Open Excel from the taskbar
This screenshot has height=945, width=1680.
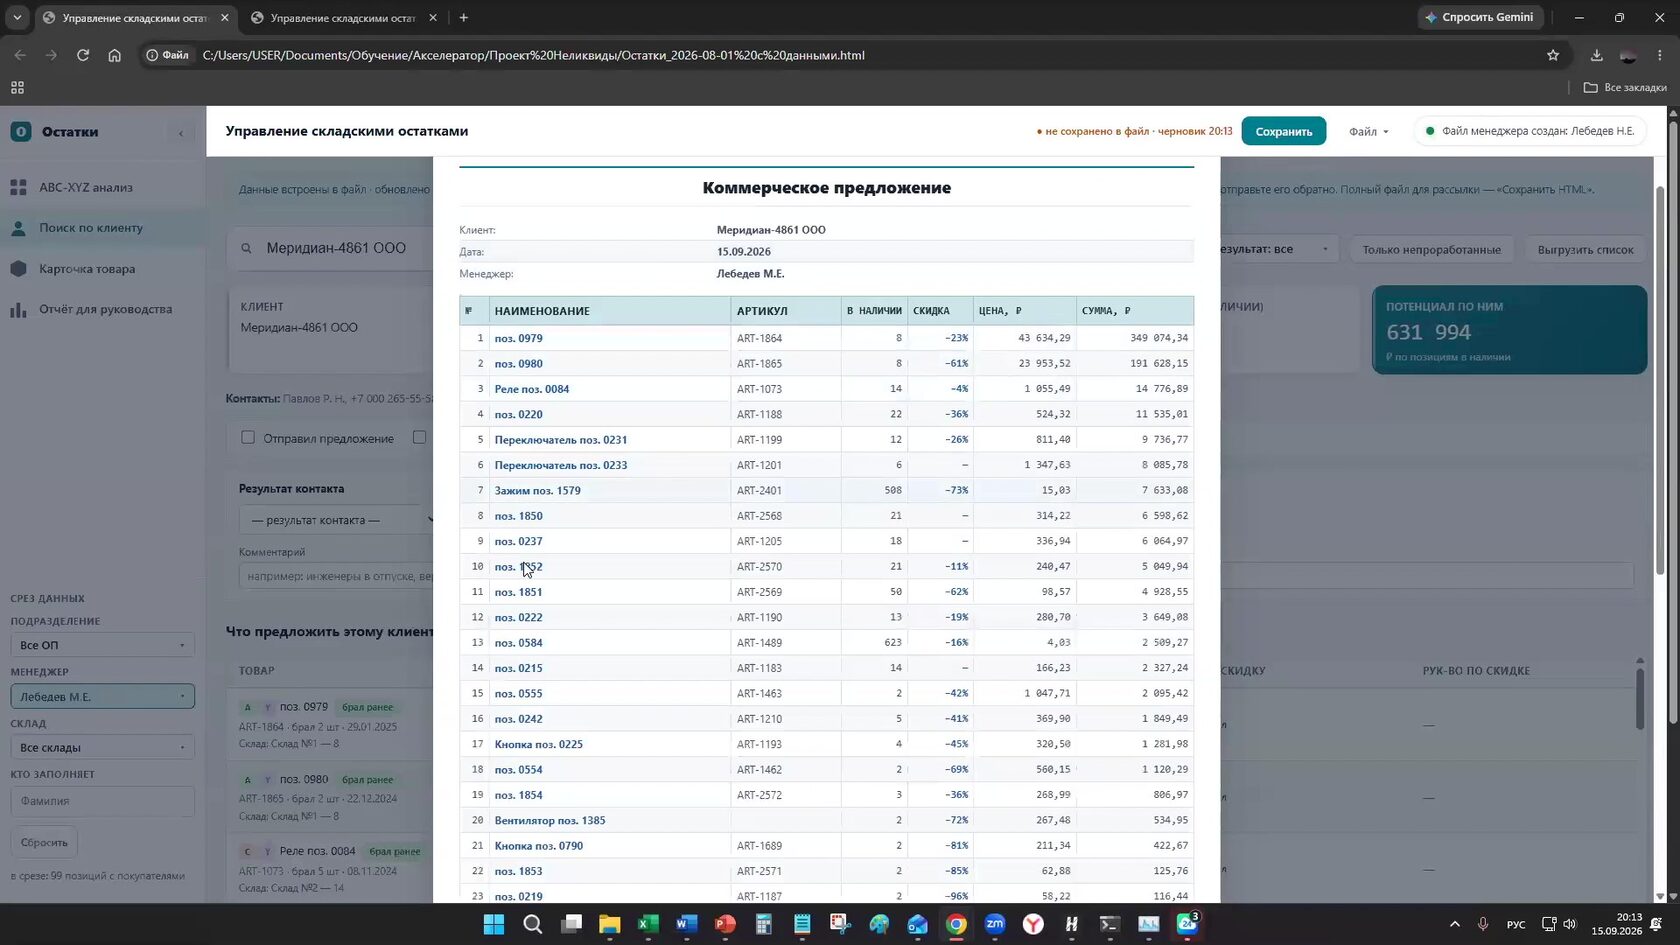648,924
